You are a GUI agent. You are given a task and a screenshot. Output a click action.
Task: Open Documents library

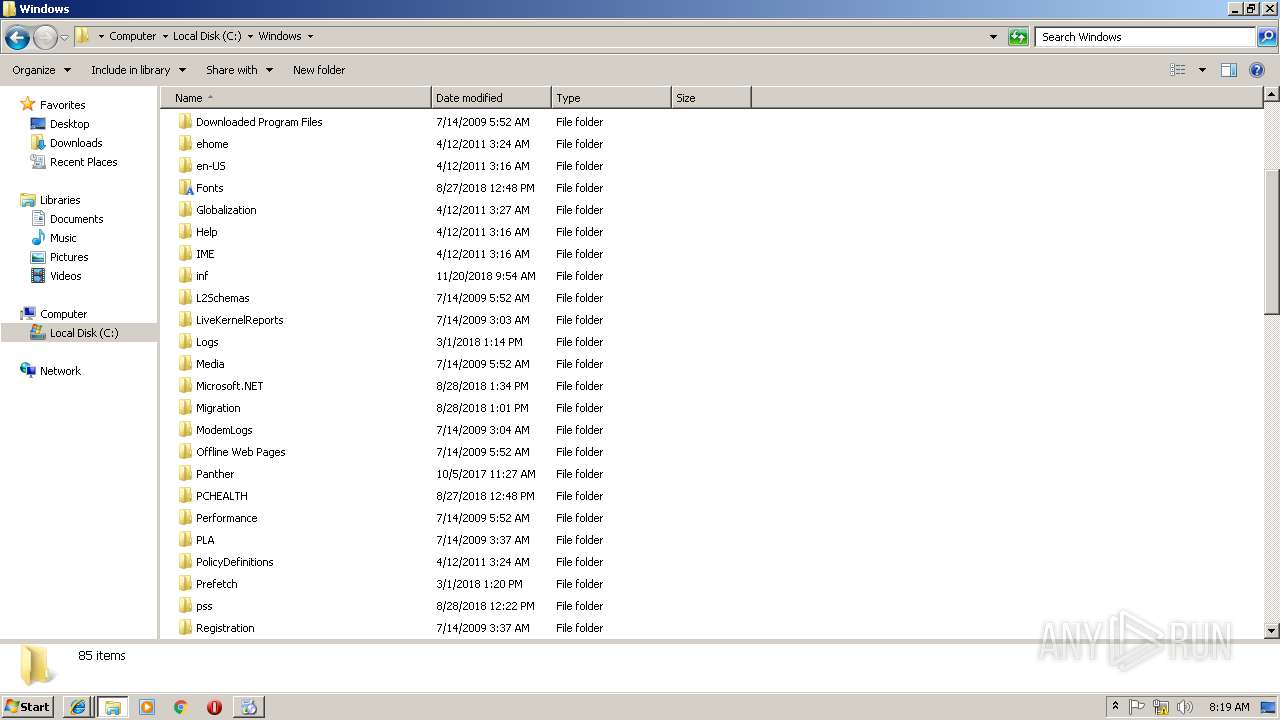pos(76,219)
